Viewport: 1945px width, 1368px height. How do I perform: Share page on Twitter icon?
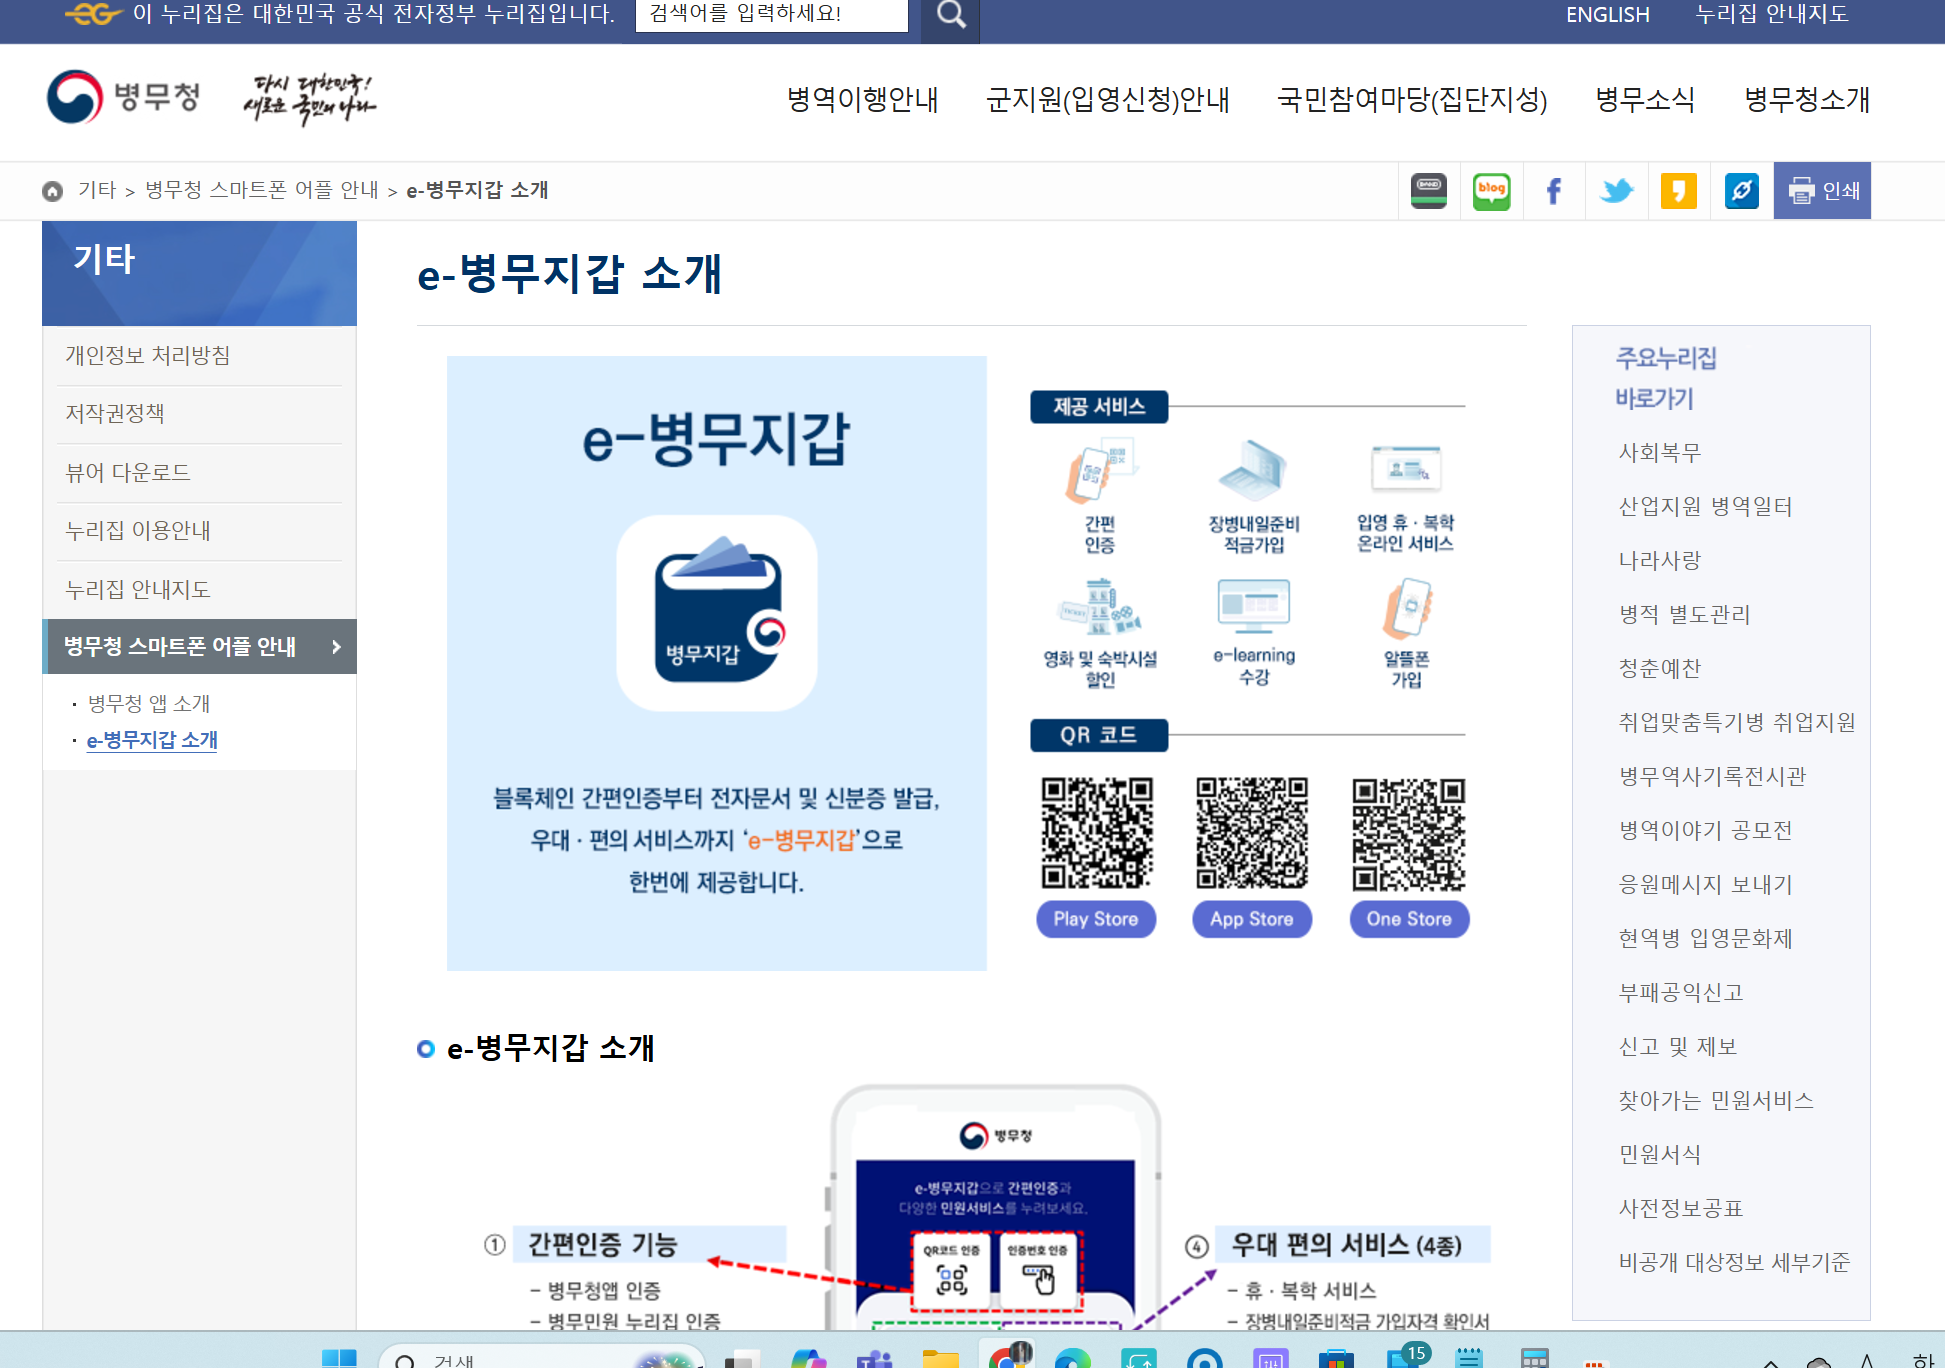[1616, 190]
